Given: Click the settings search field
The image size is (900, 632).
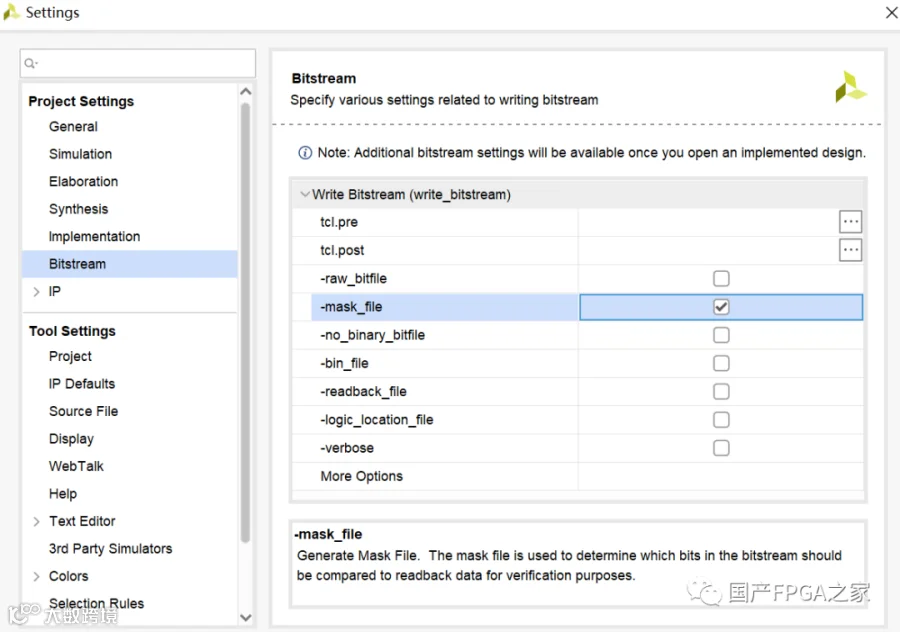Looking at the screenshot, I should [138, 63].
